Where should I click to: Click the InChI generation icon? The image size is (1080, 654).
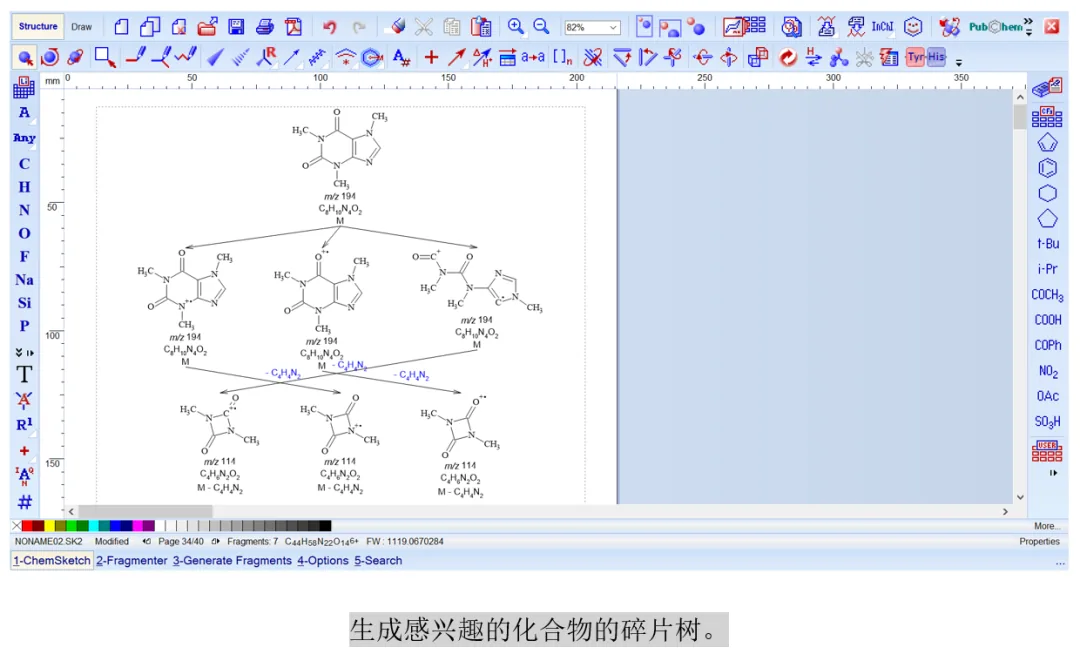tap(882, 27)
